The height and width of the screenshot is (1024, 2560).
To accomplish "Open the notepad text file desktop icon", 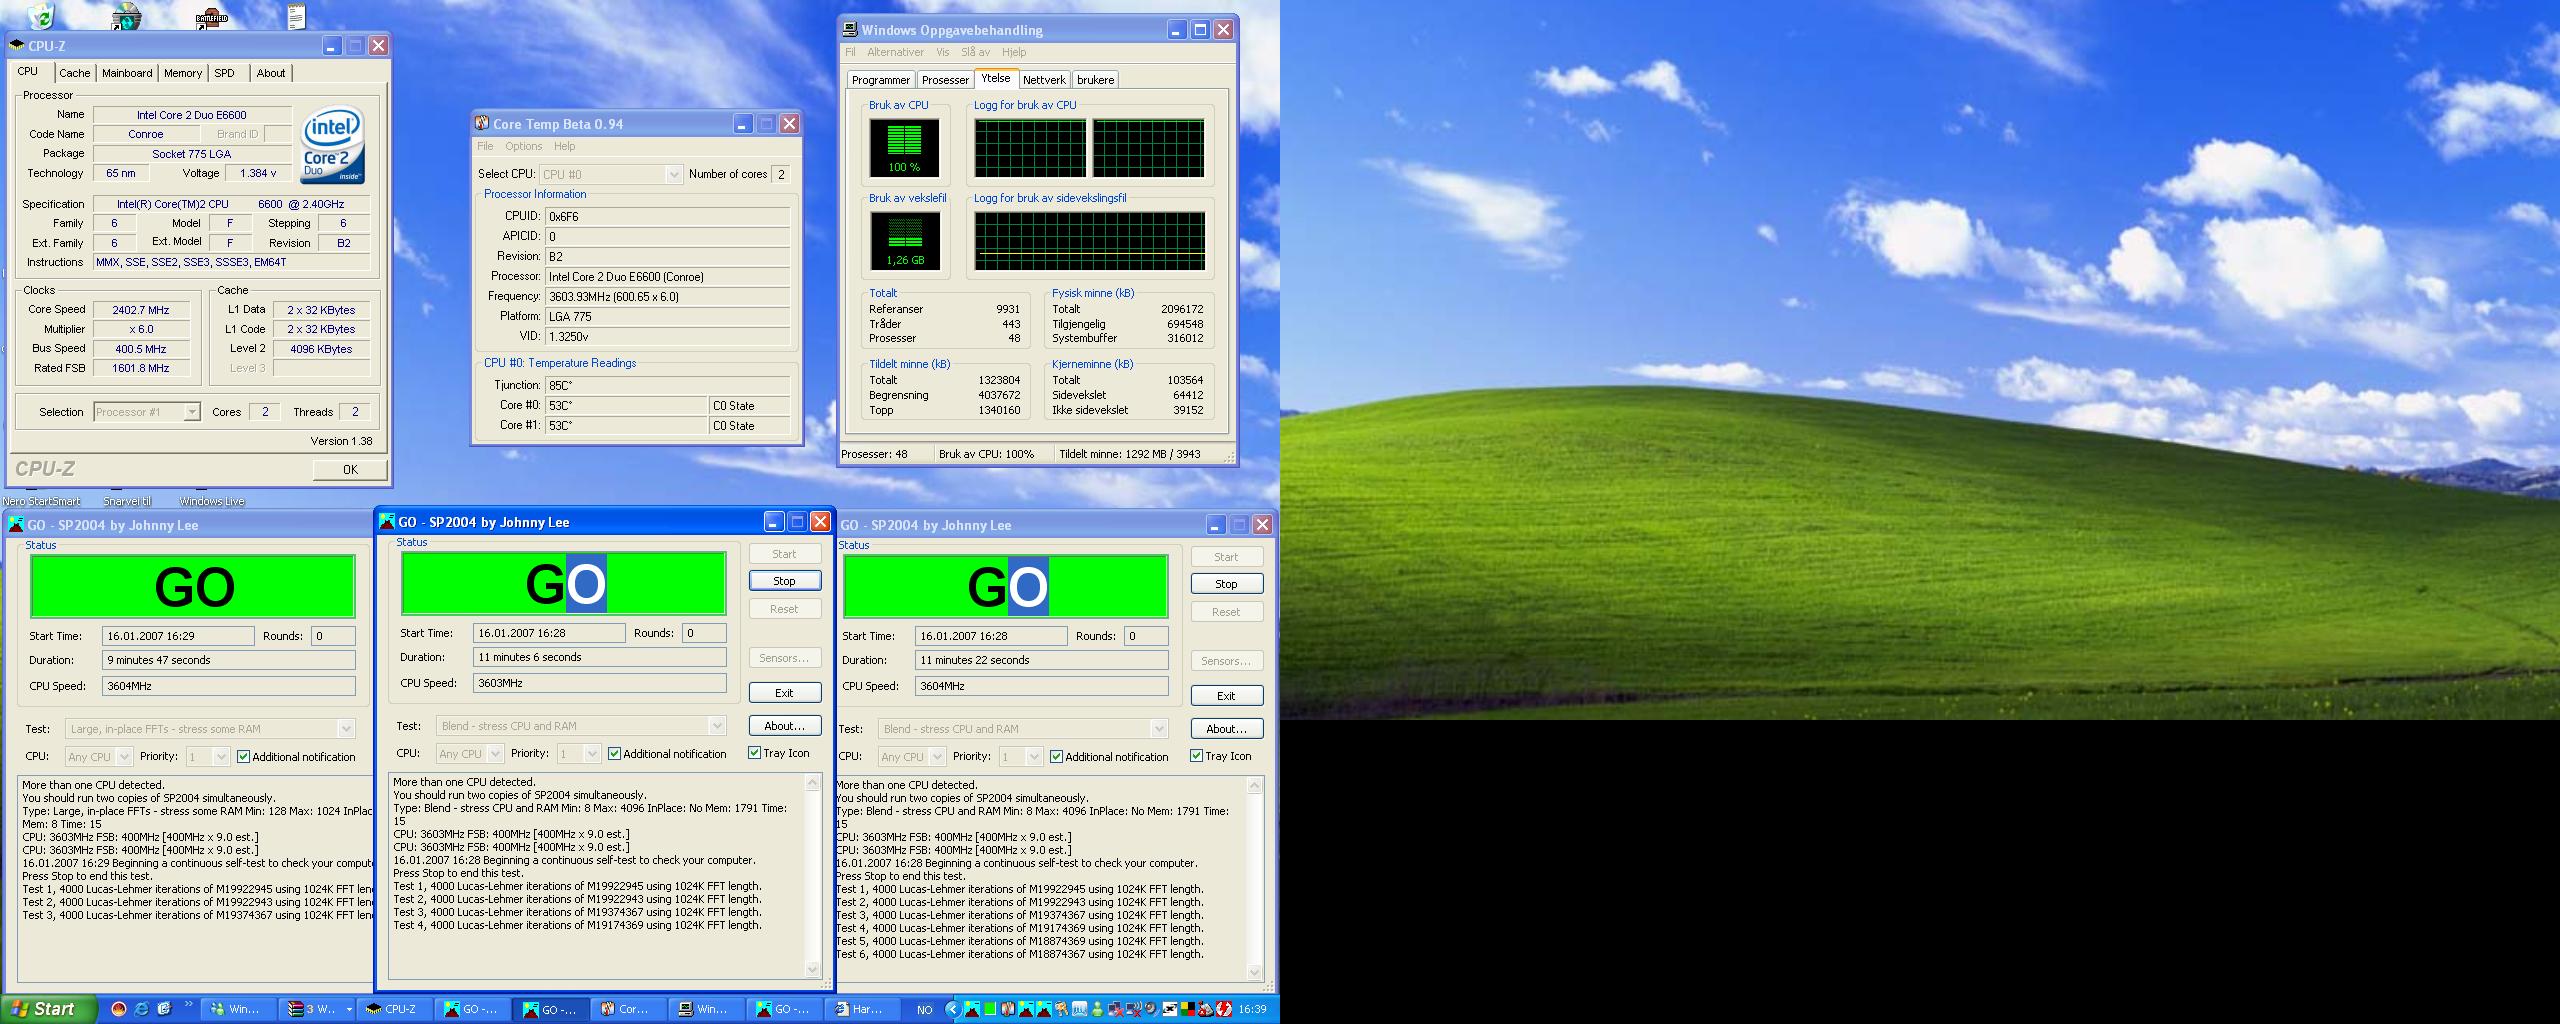I will 296,16.
